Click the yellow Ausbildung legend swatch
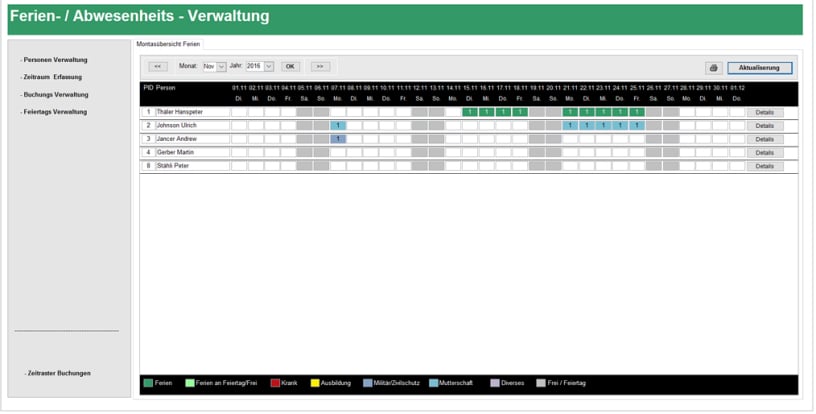 [313, 382]
